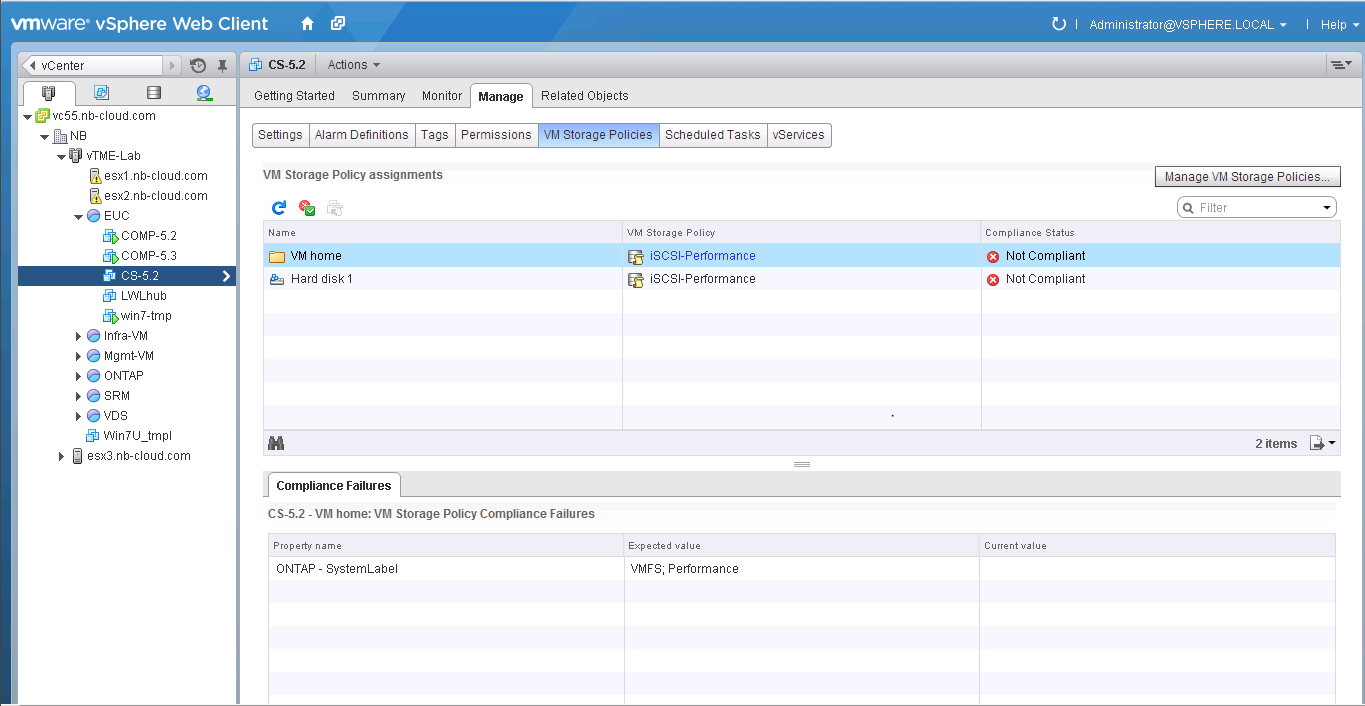Screen dimensions: 1365x706
Task: Expand the ONTAP resource pool
Action: pos(78,376)
